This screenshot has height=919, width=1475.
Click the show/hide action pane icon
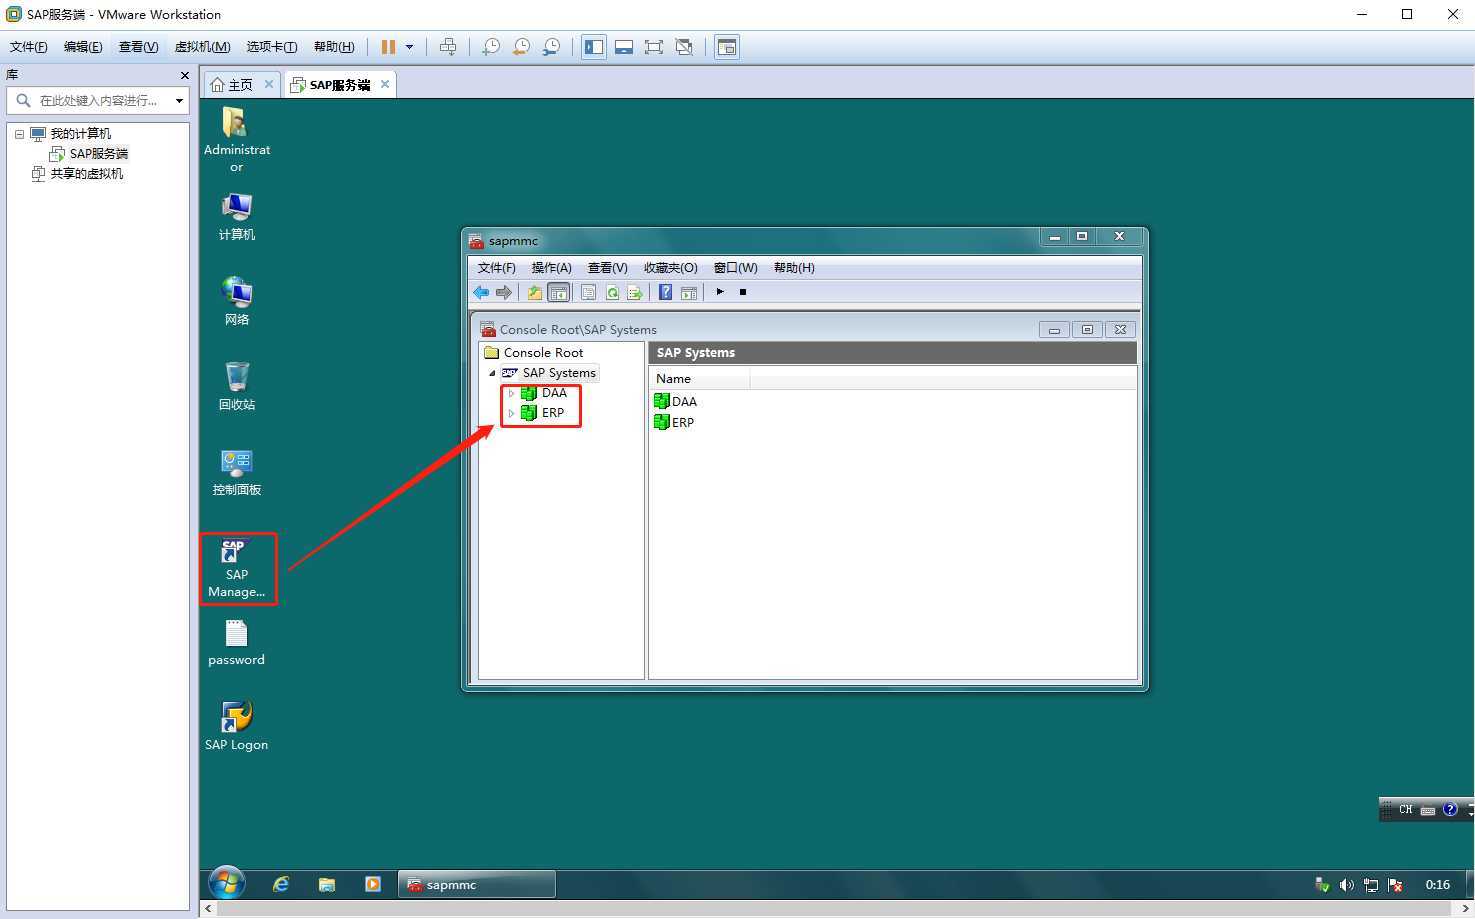(689, 292)
